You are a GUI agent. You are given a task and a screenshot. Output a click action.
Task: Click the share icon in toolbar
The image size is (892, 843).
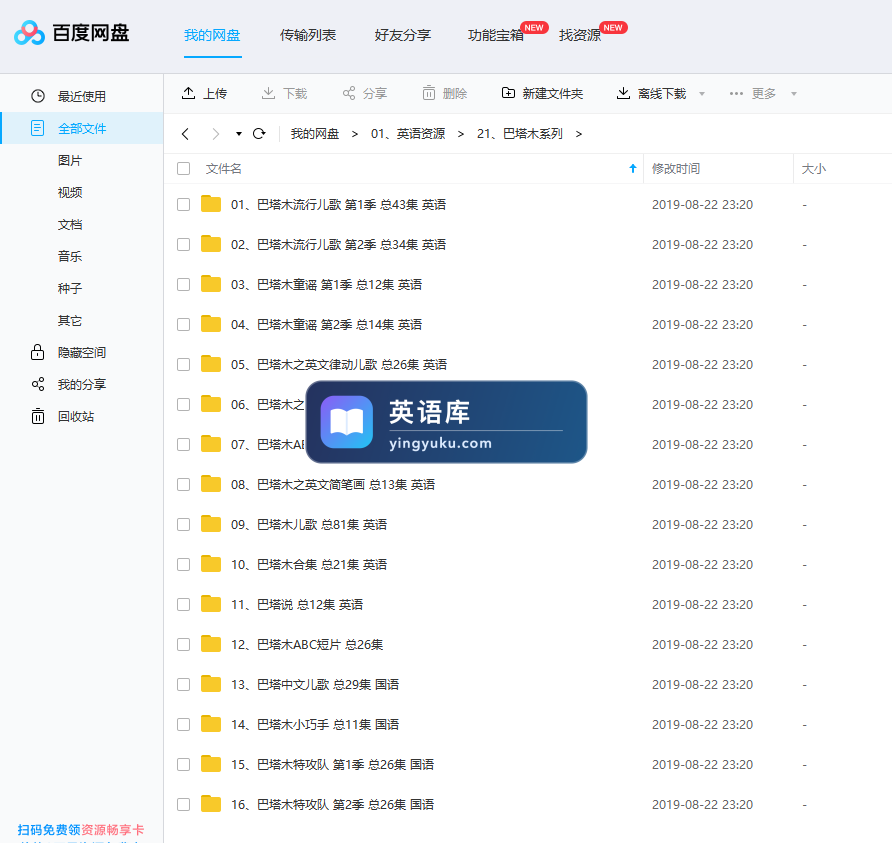pyautogui.click(x=349, y=93)
